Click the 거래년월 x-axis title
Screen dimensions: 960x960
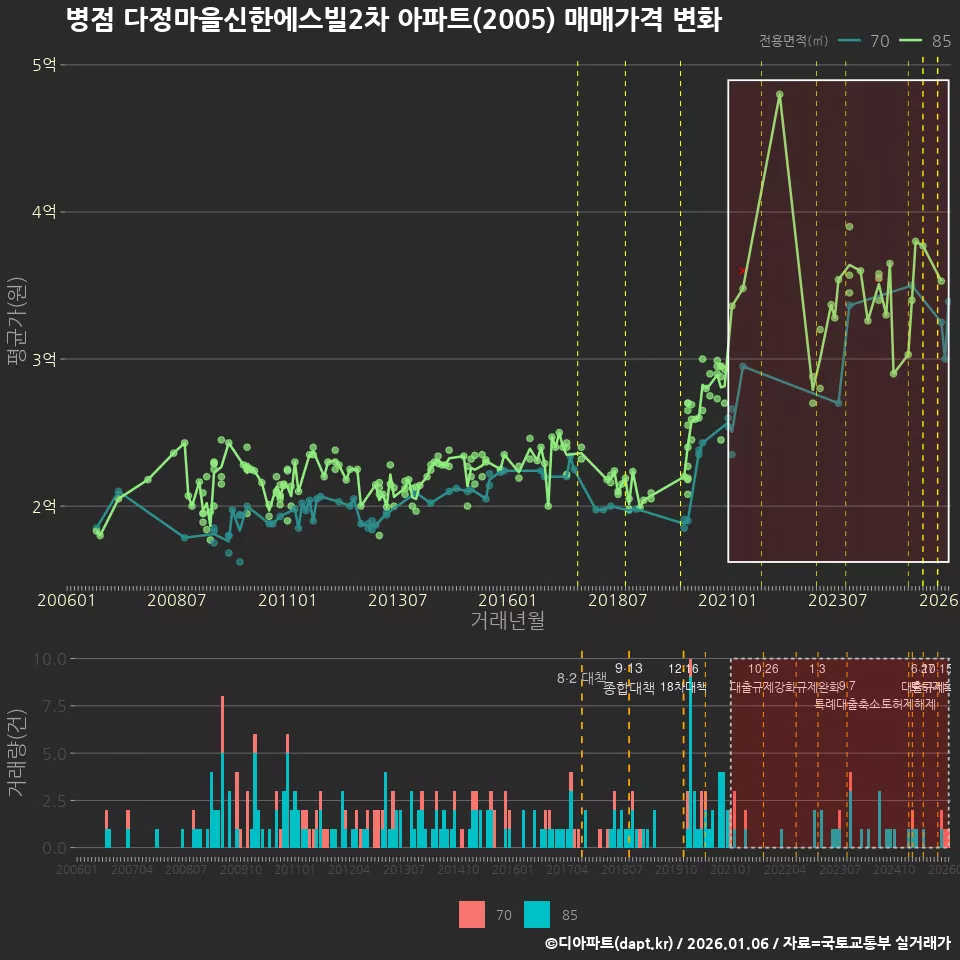pyautogui.click(x=508, y=619)
